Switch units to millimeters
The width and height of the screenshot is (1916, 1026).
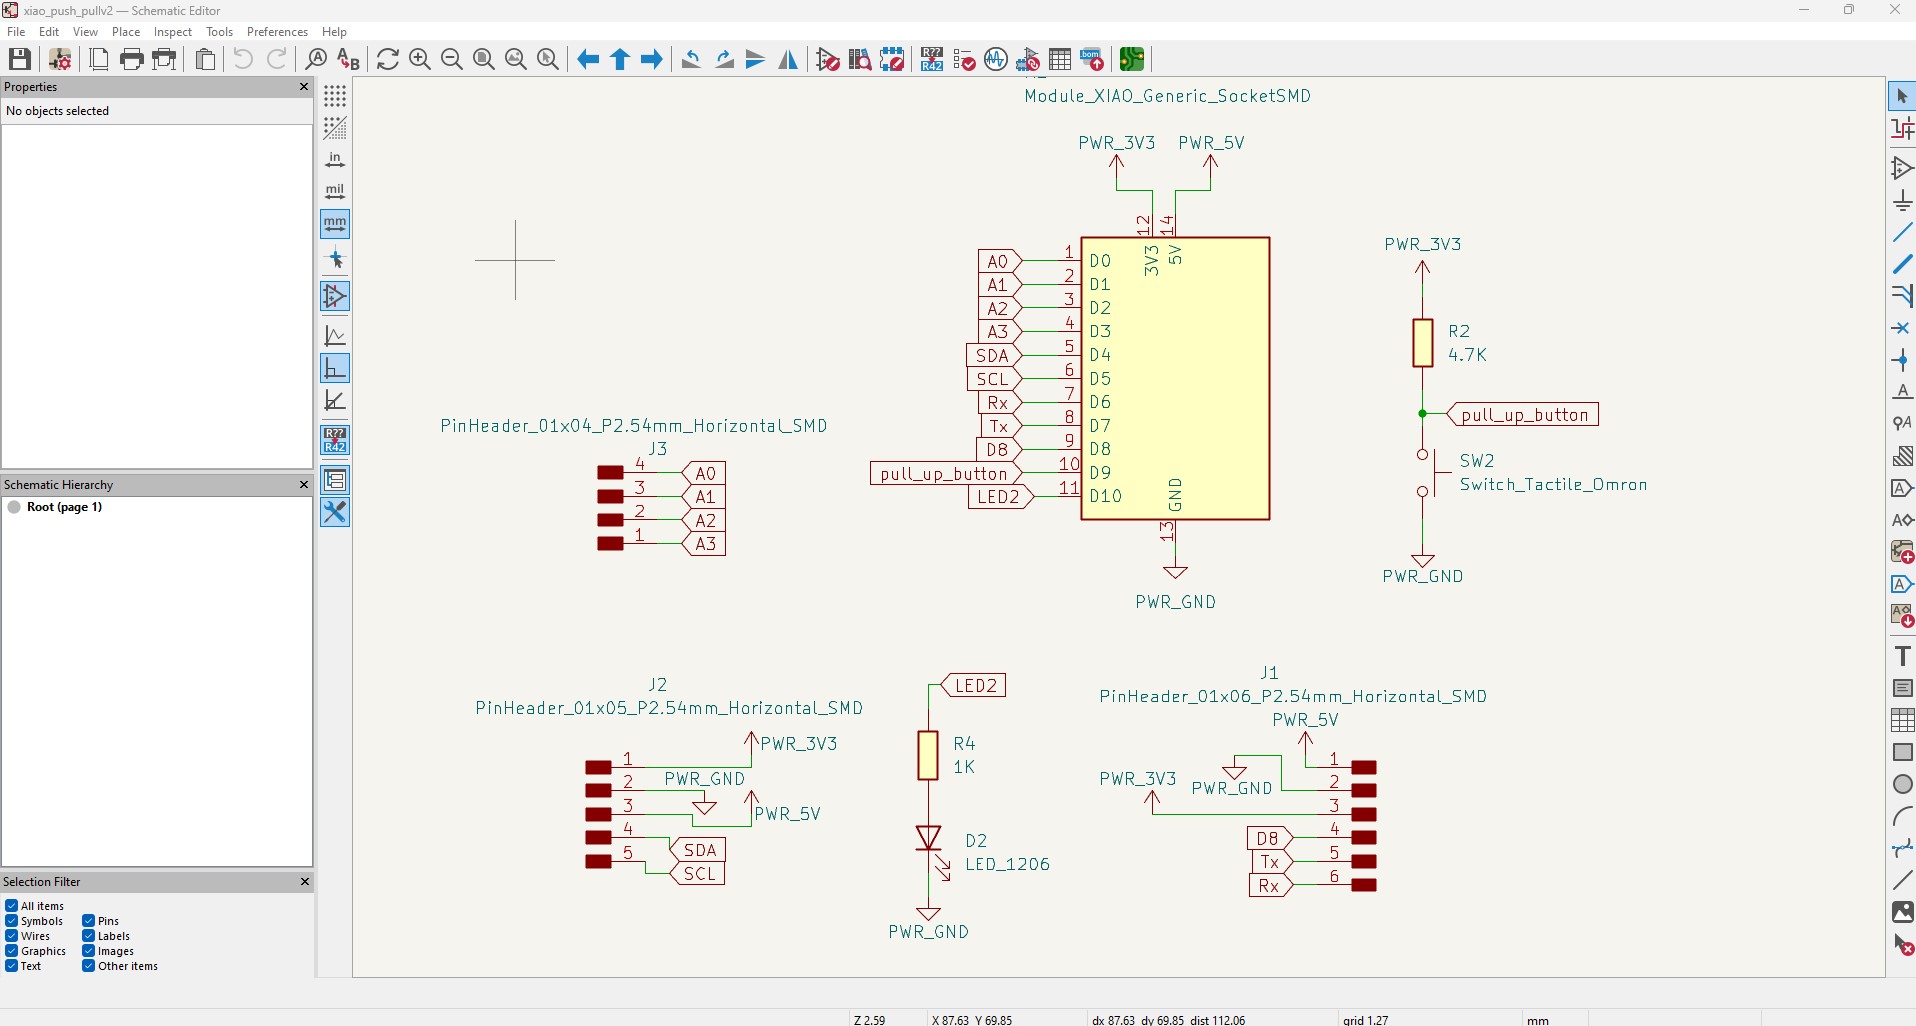click(x=335, y=223)
